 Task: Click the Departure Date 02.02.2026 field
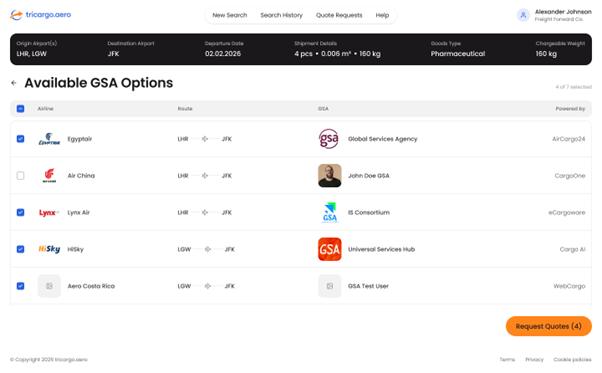click(224, 49)
